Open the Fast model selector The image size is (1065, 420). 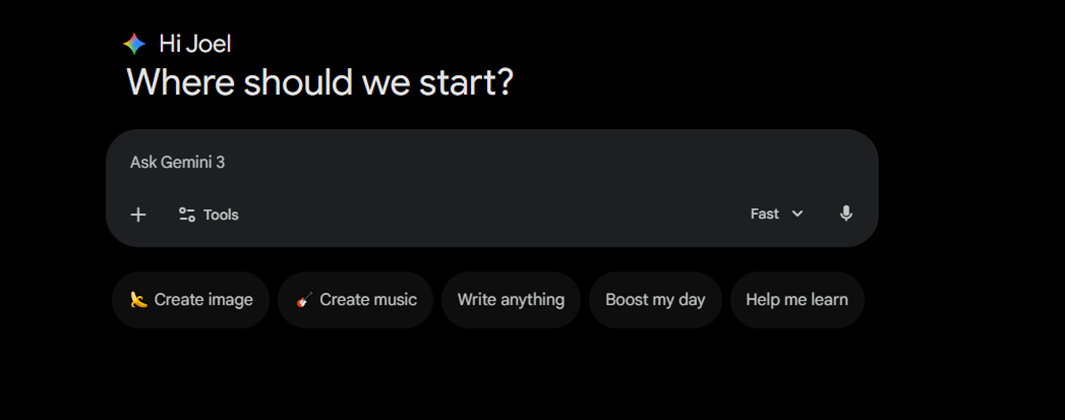coord(765,214)
